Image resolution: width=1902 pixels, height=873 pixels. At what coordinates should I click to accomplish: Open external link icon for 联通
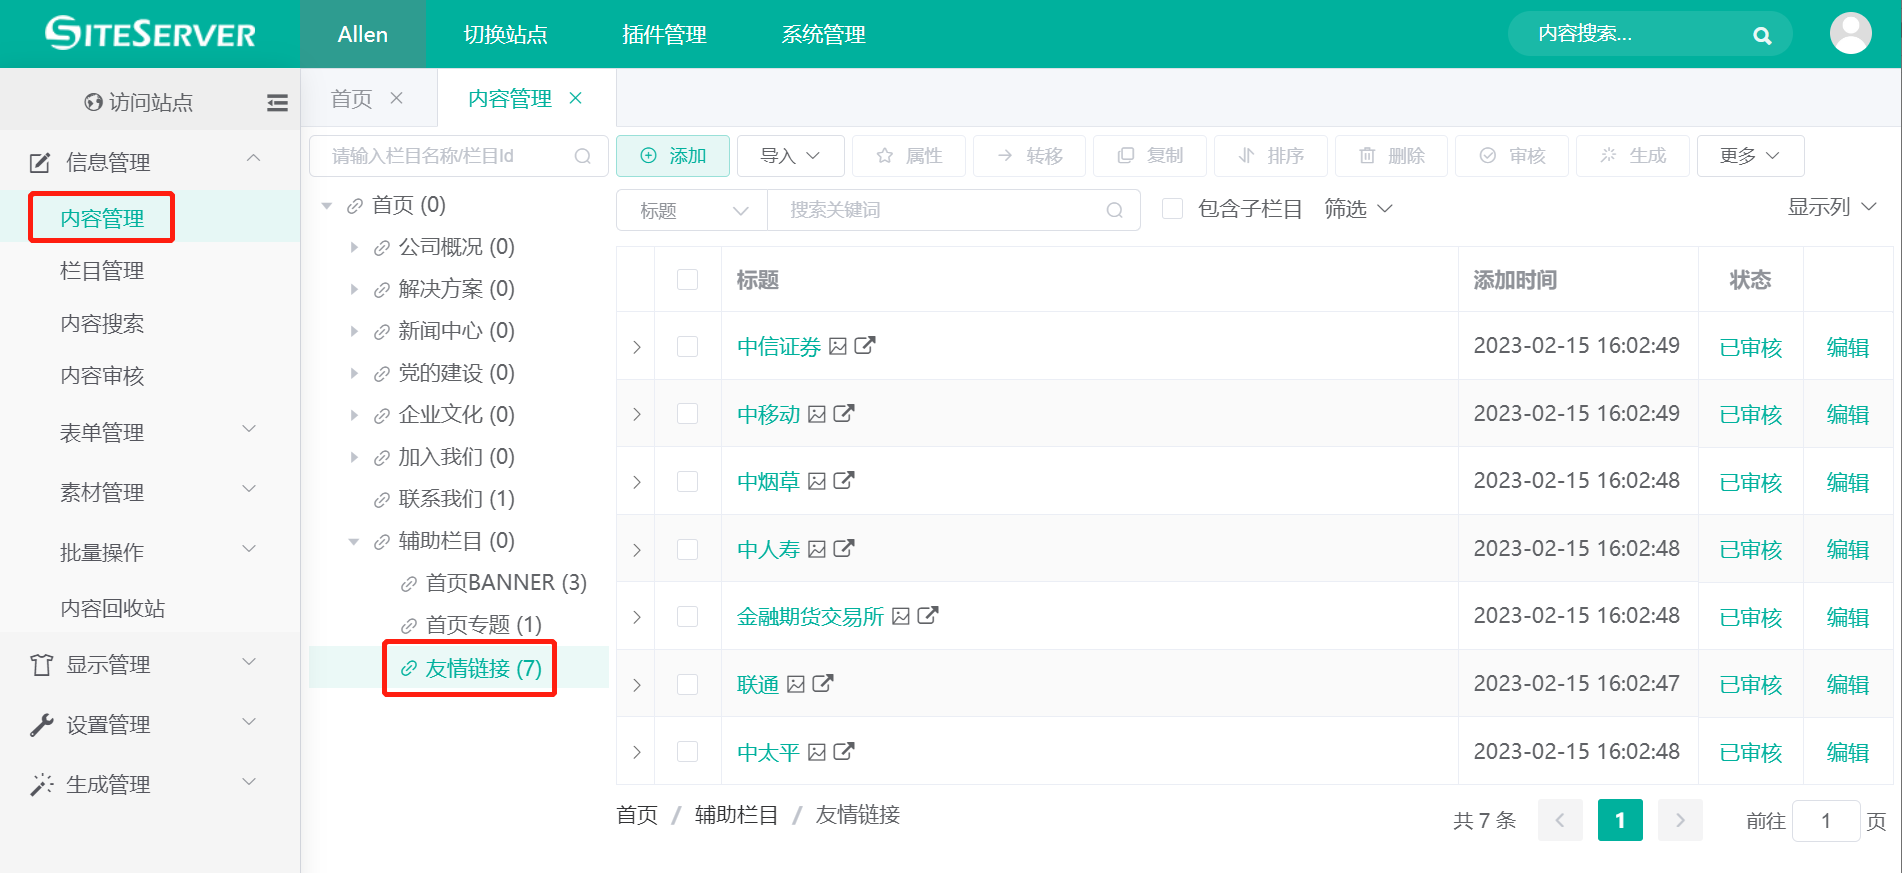(823, 683)
